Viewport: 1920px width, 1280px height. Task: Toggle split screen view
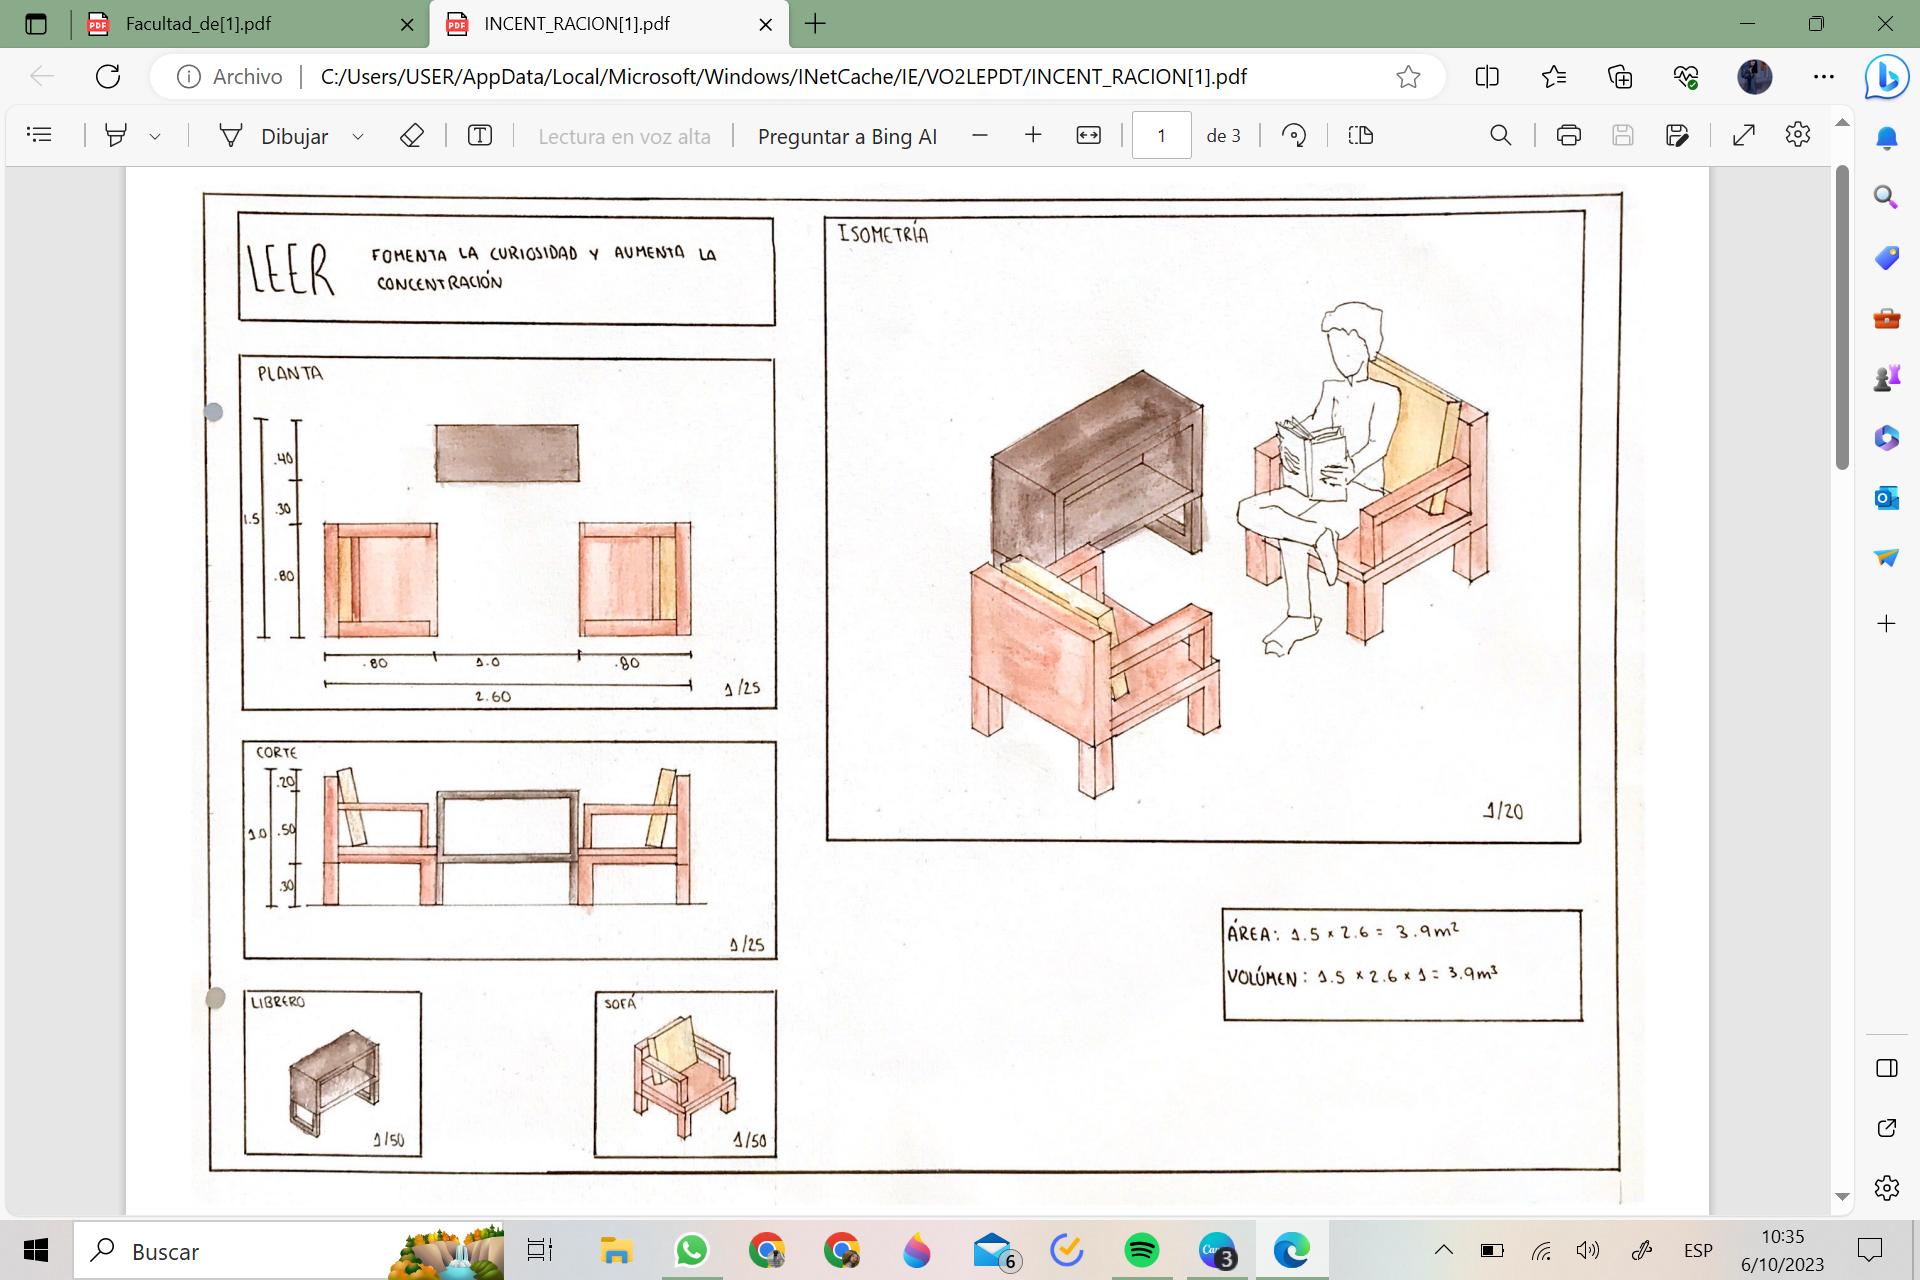tap(1487, 77)
